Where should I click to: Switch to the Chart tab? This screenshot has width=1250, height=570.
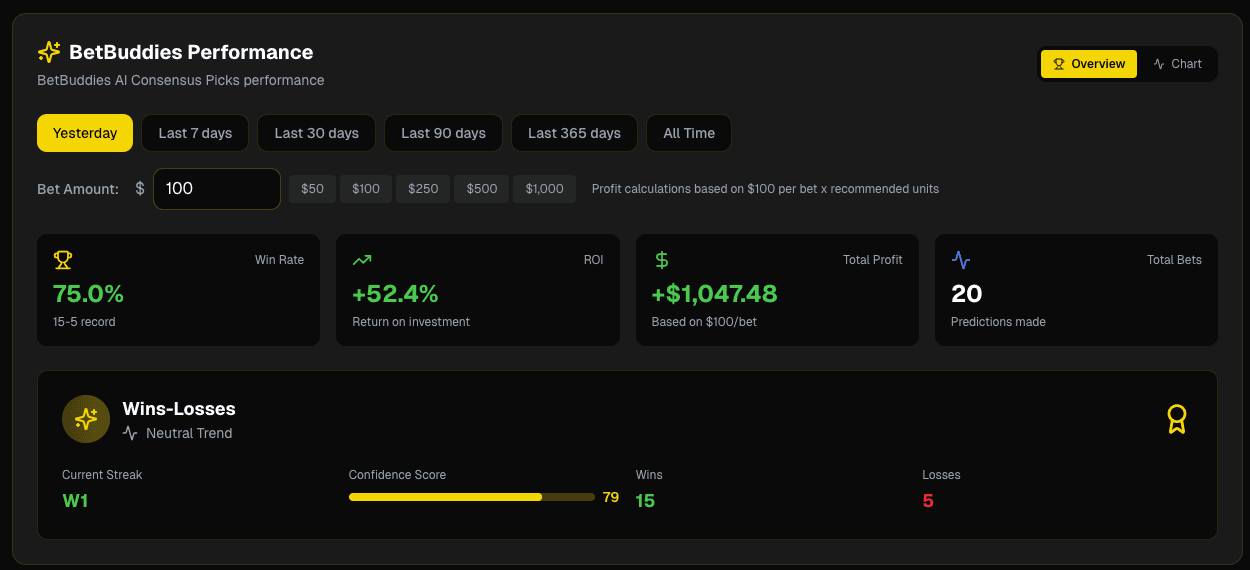click(x=1177, y=64)
